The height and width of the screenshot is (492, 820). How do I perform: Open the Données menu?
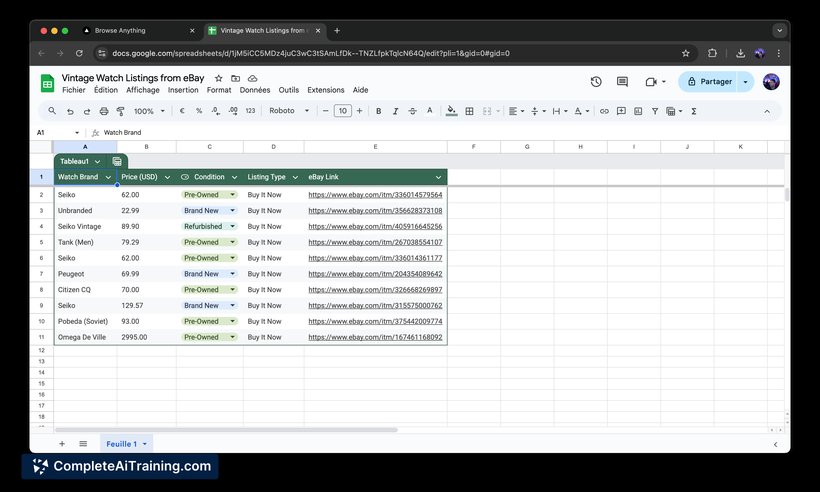click(255, 90)
